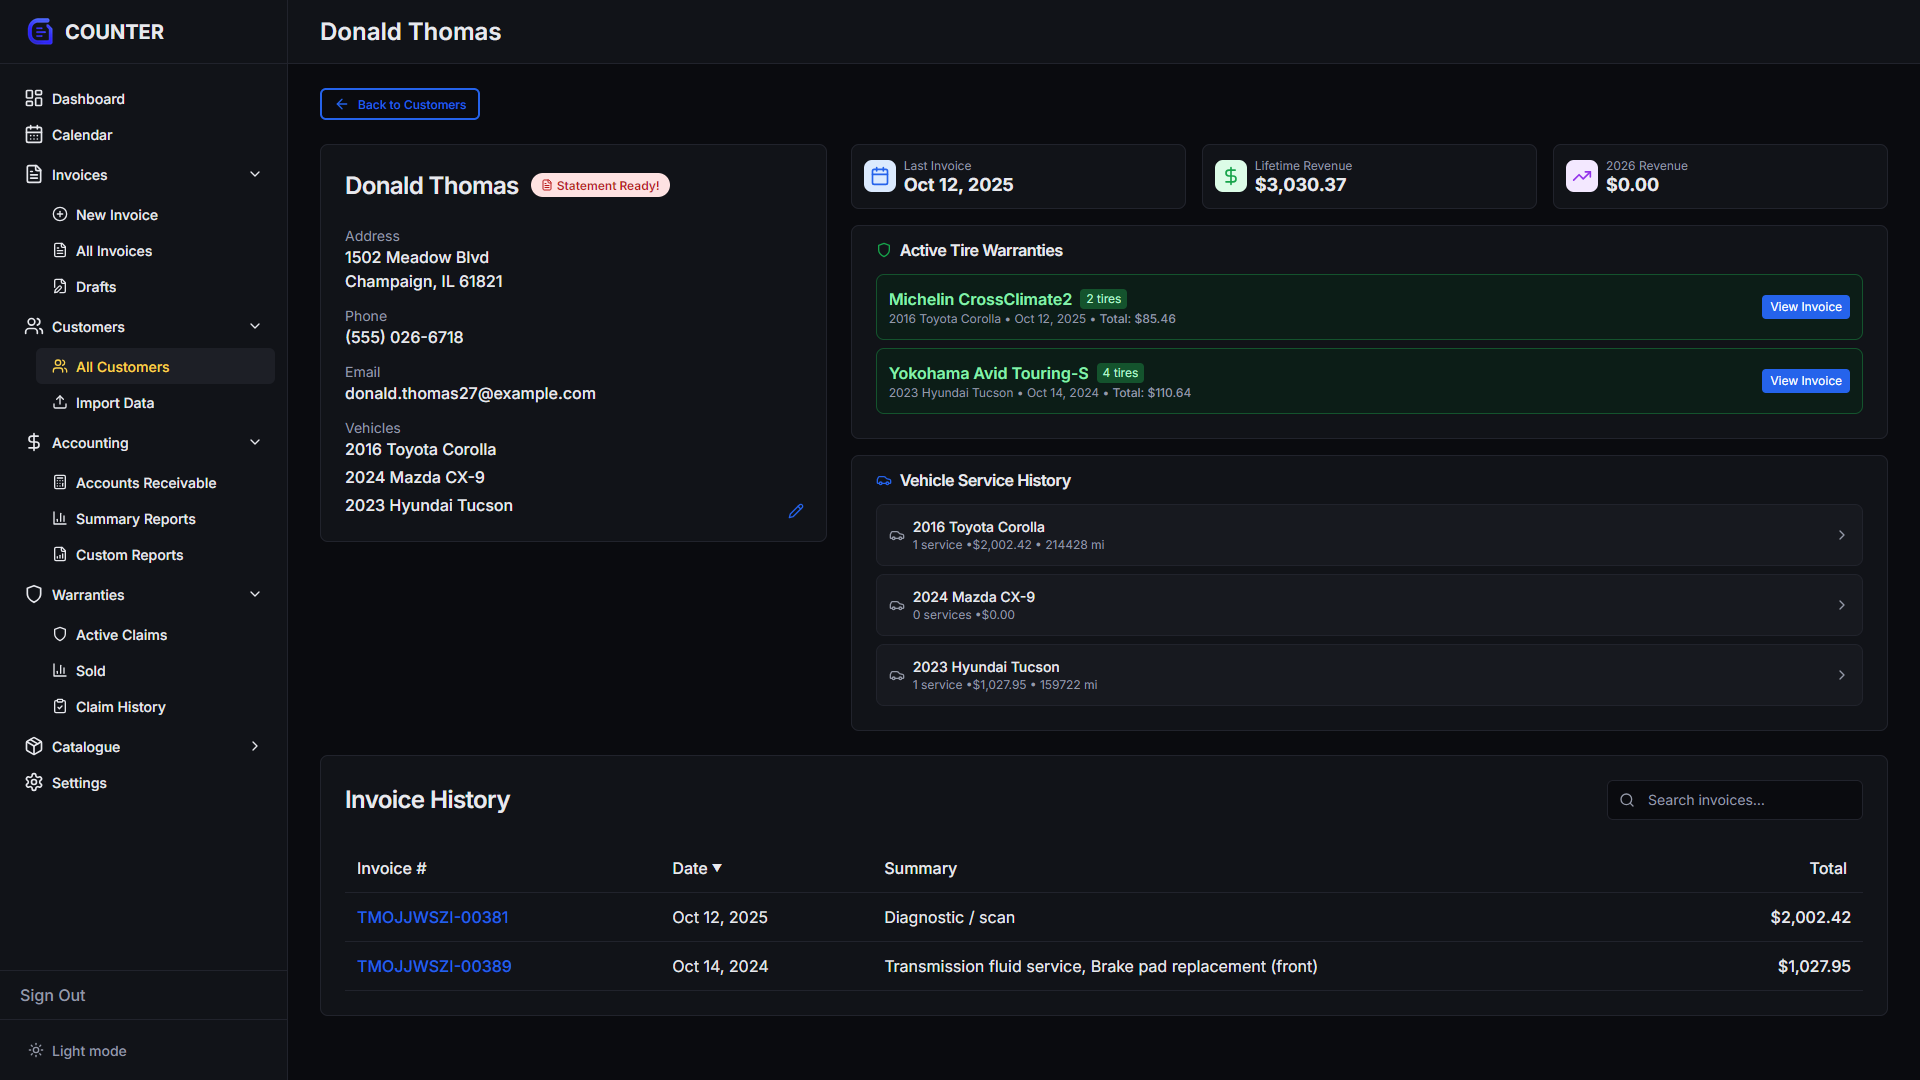Click the Custom Reports file icon
Image resolution: width=1920 pixels, height=1080 pixels.
coord(60,554)
